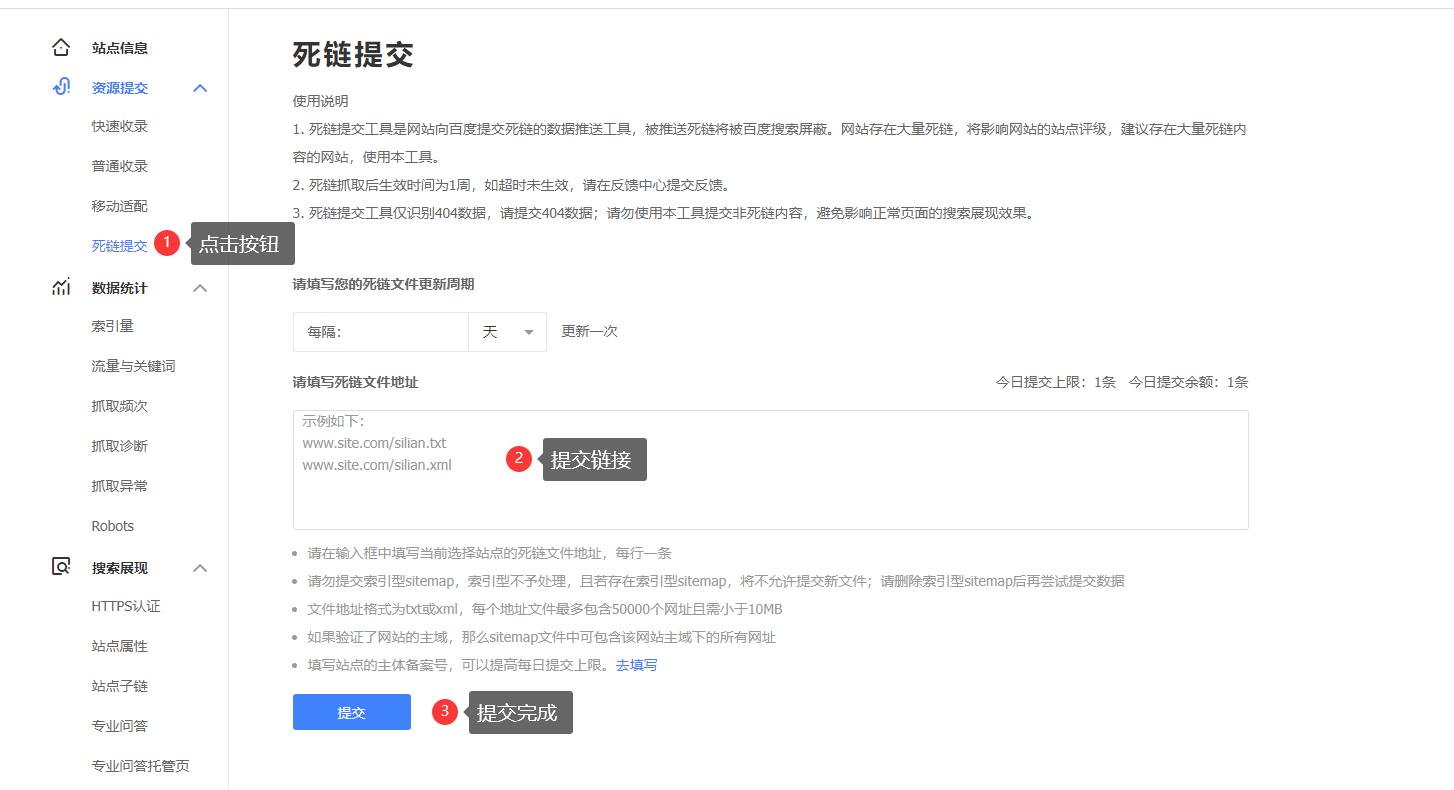Click the chart icon beside 数据统计

[x=61, y=288]
